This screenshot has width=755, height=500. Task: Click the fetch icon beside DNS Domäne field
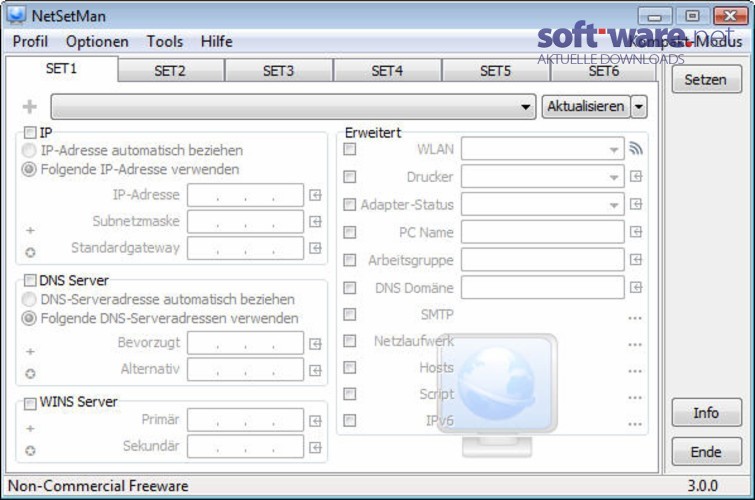point(636,288)
